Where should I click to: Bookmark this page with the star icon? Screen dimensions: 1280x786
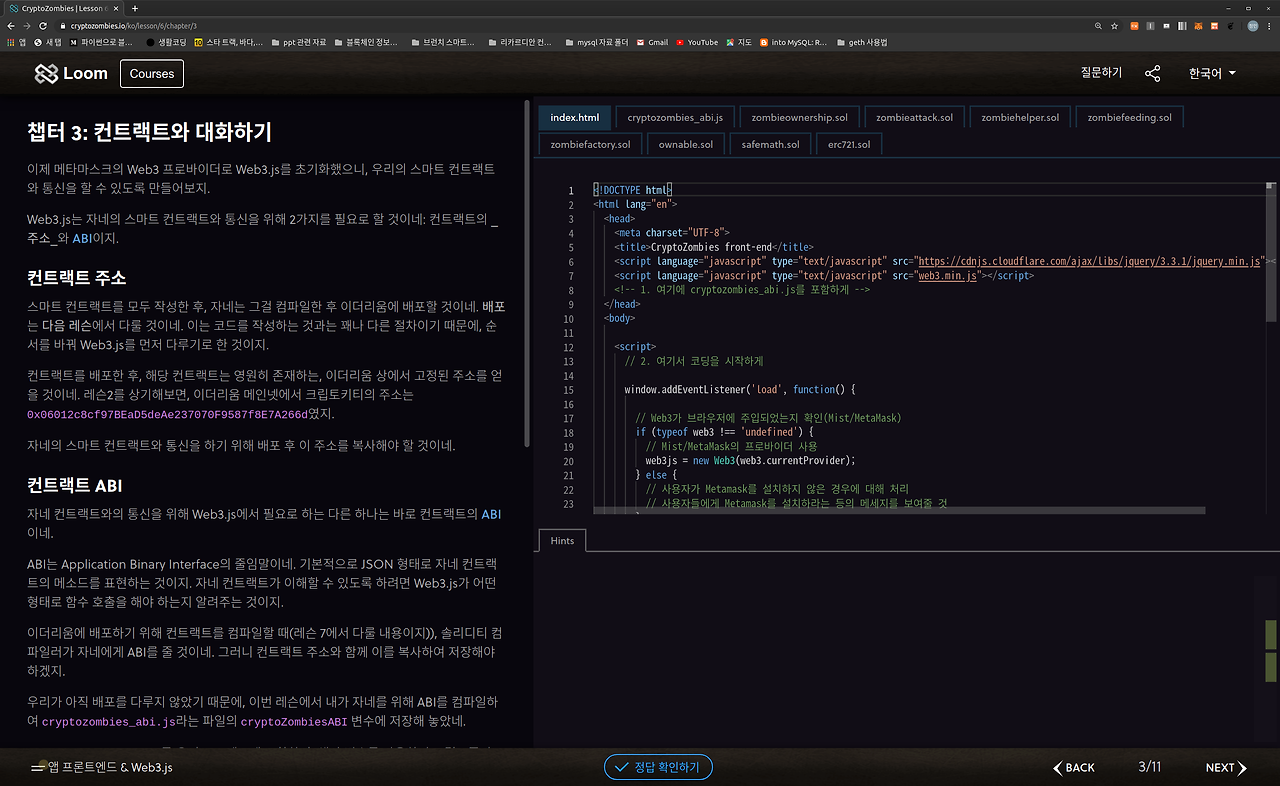1114,25
